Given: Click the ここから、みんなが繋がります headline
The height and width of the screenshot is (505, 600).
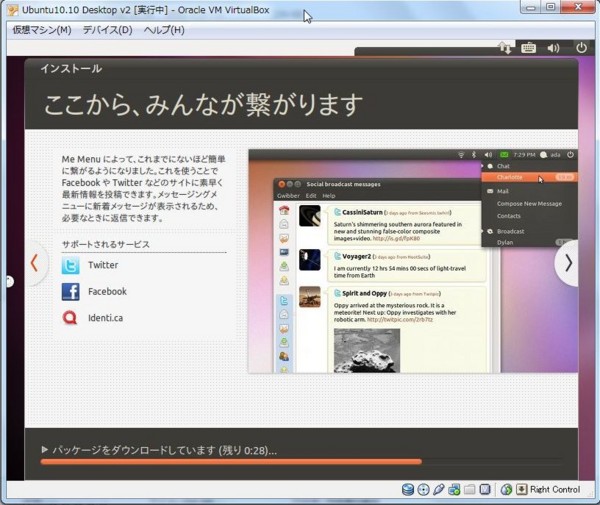Looking at the screenshot, I should point(203,104).
